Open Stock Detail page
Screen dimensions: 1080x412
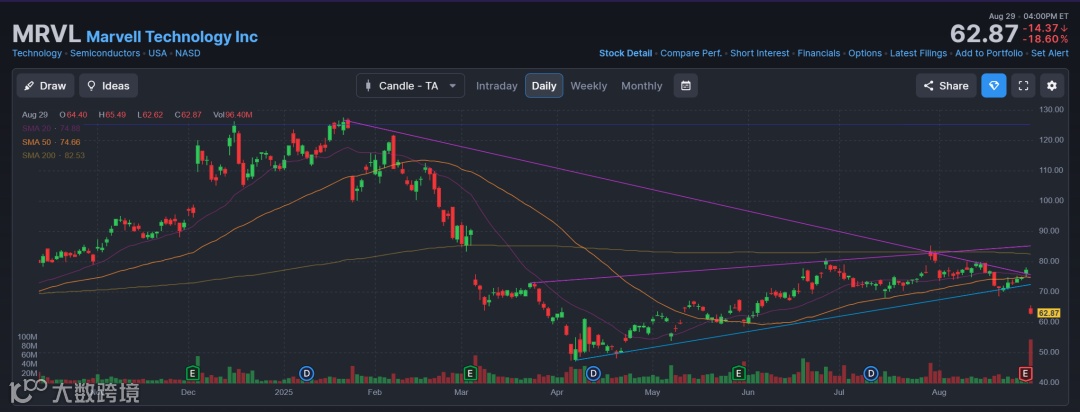click(625, 53)
